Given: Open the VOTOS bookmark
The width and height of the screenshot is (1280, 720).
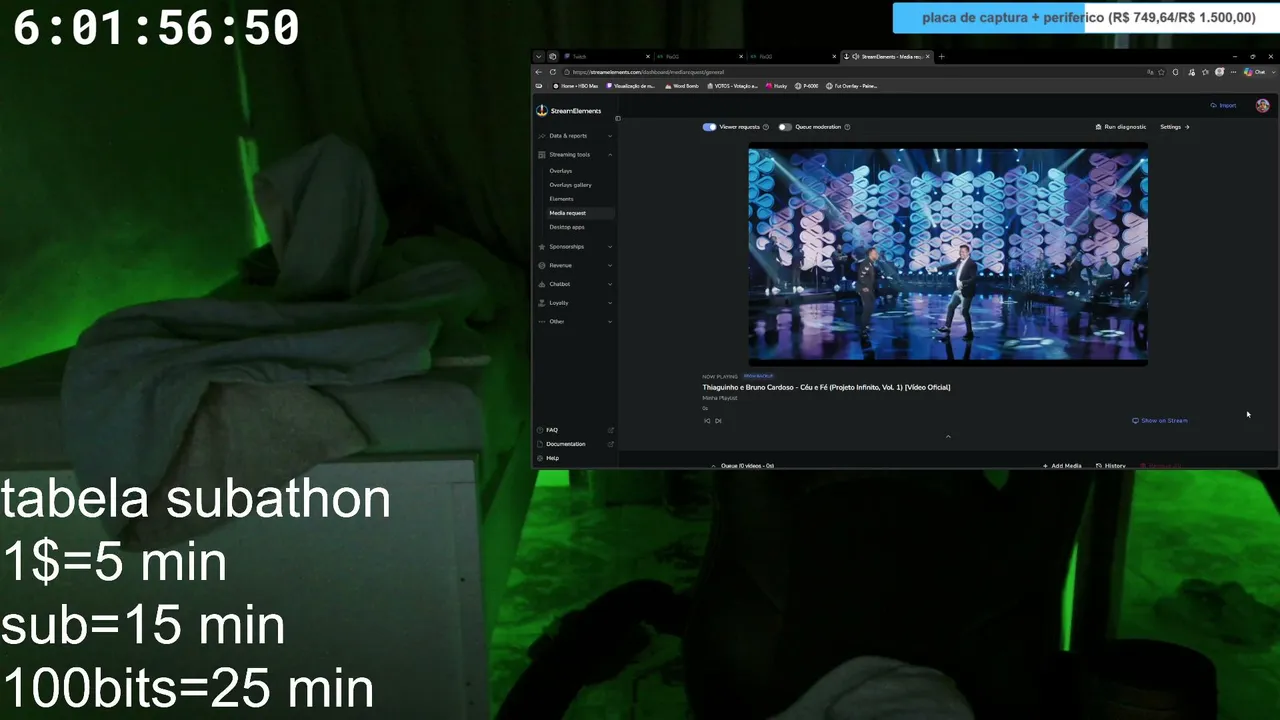Looking at the screenshot, I should click(x=731, y=86).
